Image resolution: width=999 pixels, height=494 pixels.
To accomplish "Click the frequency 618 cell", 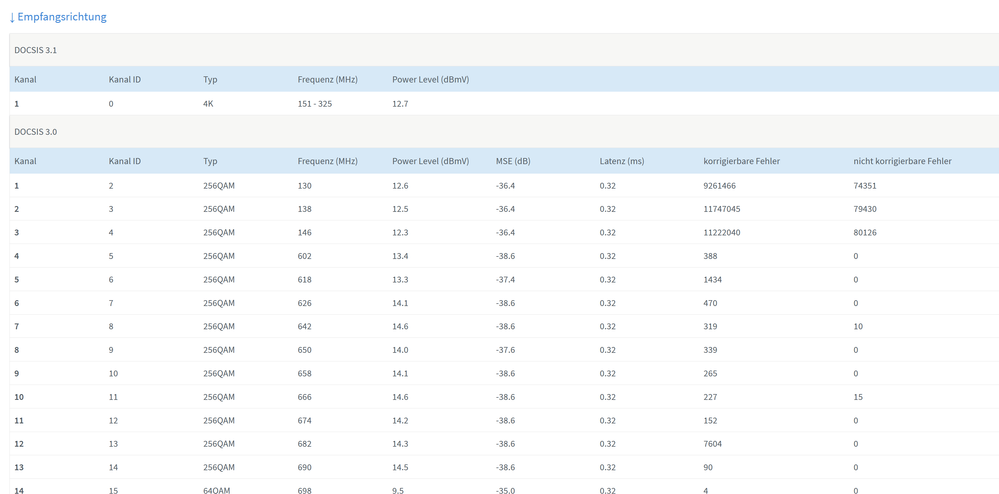I will (x=305, y=280).
